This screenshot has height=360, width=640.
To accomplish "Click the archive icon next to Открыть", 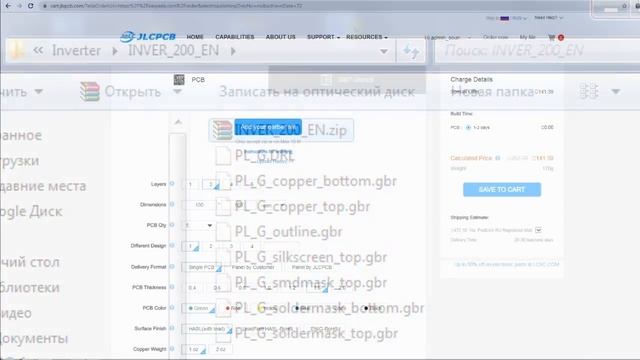I will [90, 91].
